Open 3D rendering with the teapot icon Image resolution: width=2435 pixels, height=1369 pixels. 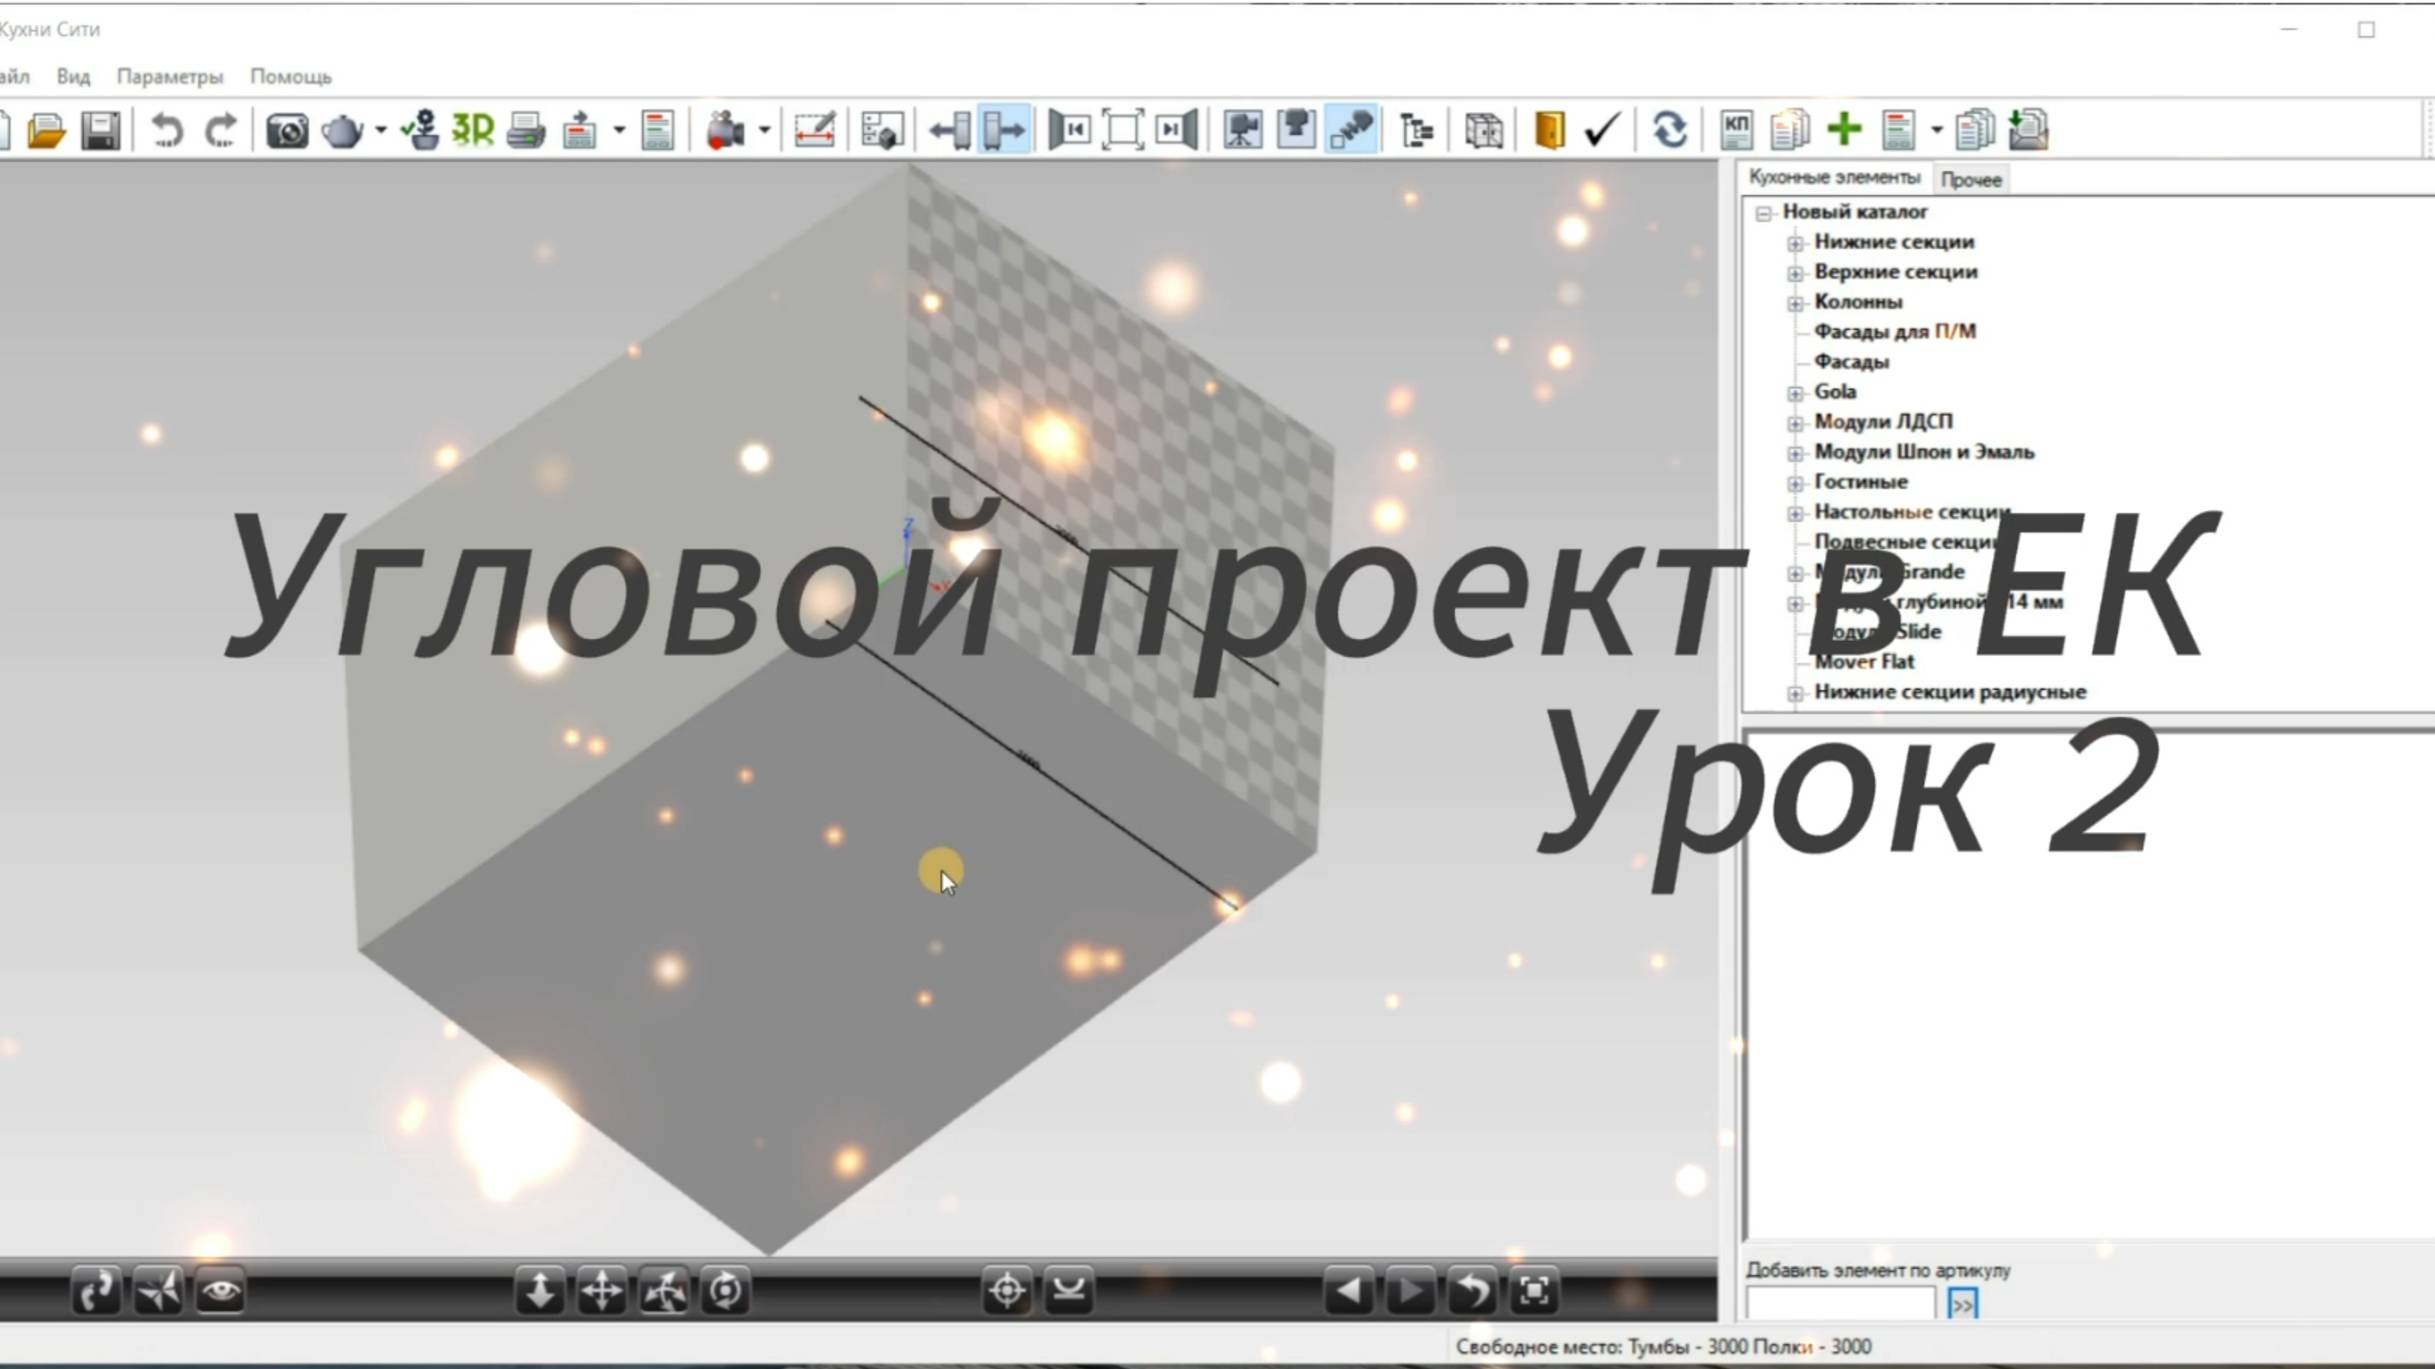point(343,128)
